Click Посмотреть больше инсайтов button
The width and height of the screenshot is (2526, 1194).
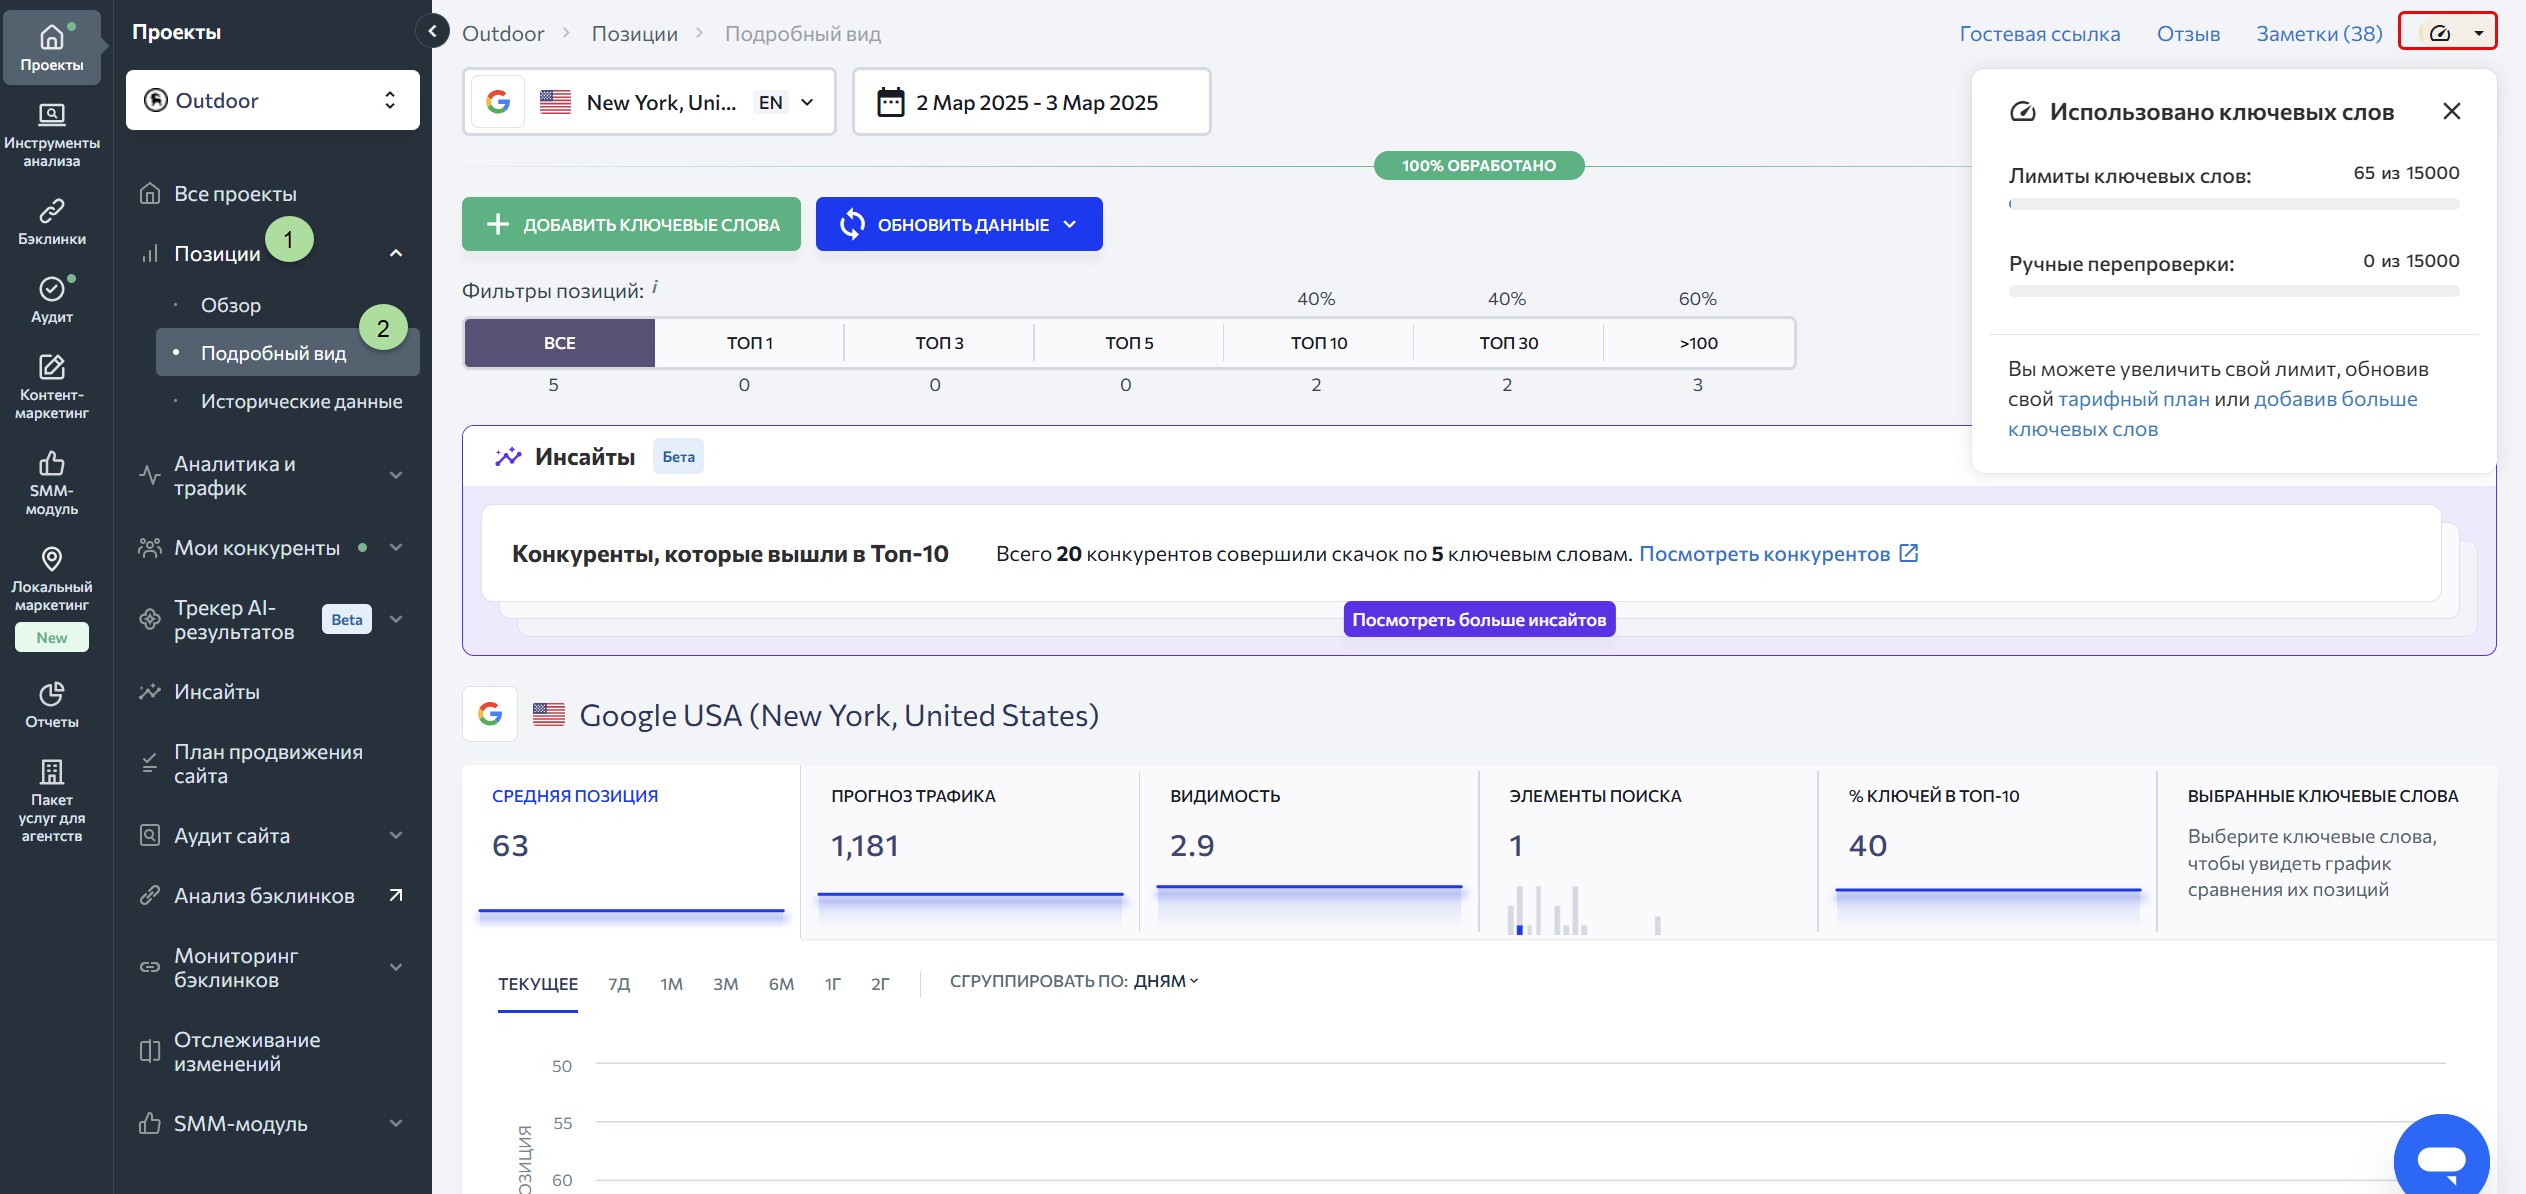pyautogui.click(x=1479, y=619)
